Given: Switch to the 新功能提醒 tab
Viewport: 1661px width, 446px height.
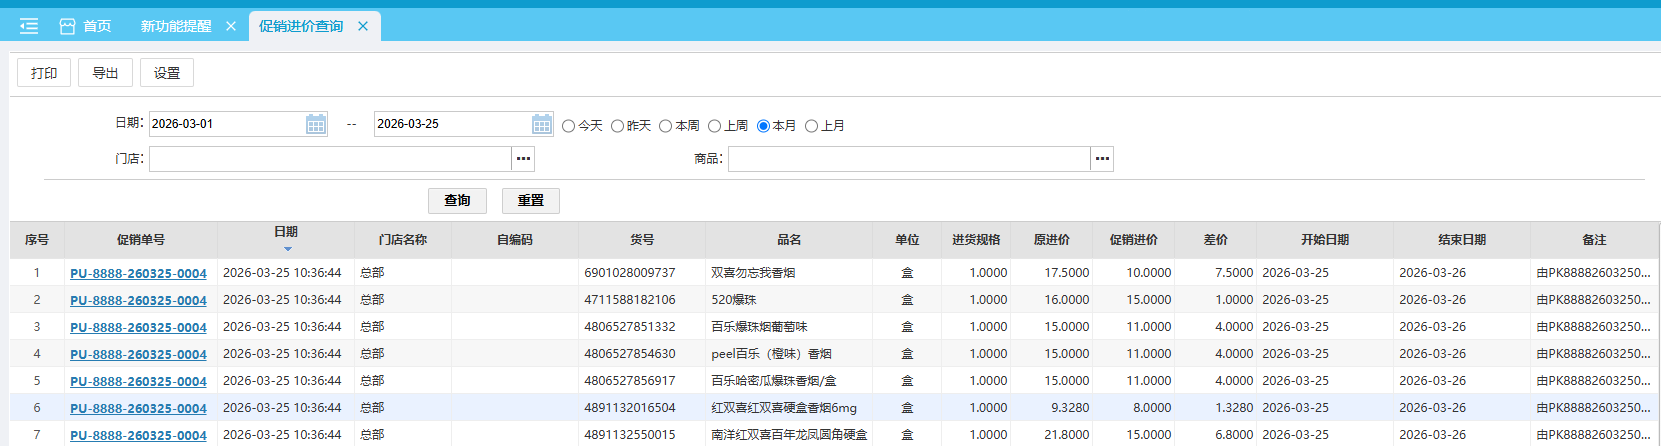Looking at the screenshot, I should click(176, 26).
